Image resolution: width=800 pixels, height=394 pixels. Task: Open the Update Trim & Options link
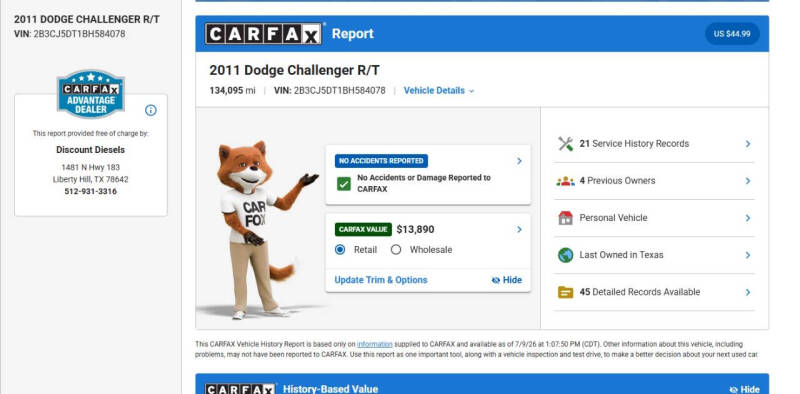pyautogui.click(x=381, y=280)
